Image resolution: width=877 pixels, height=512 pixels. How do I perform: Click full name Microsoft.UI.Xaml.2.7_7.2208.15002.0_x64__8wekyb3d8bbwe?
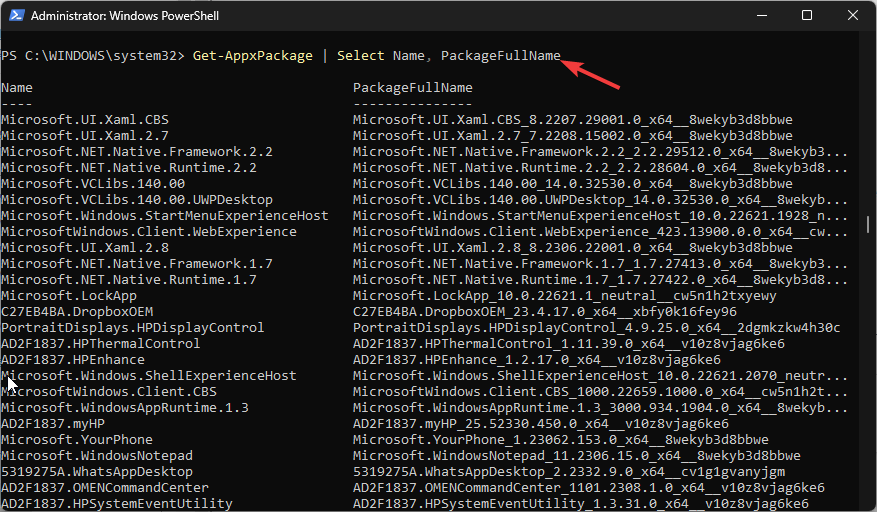(573, 136)
